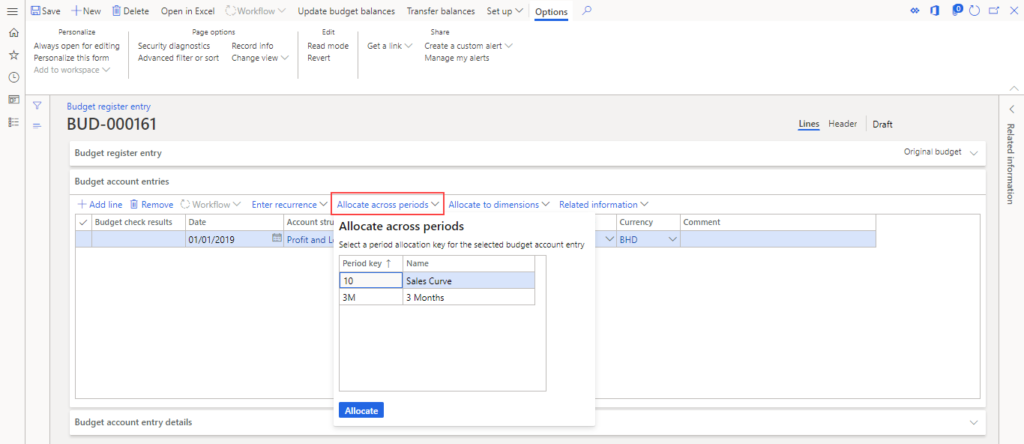Viewport: 1024px width, 444px height.
Task: Toggle the select-all checkmark column header
Action: click(83, 222)
